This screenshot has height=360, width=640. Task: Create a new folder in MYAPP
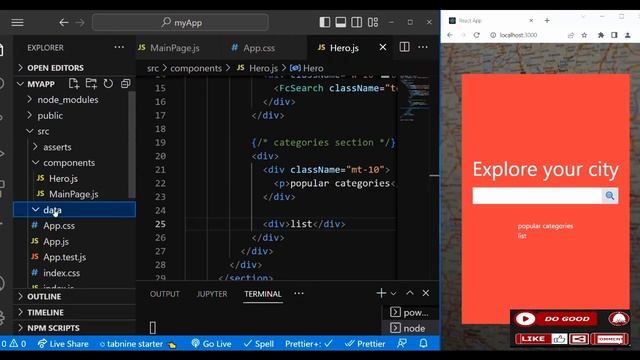pos(91,84)
